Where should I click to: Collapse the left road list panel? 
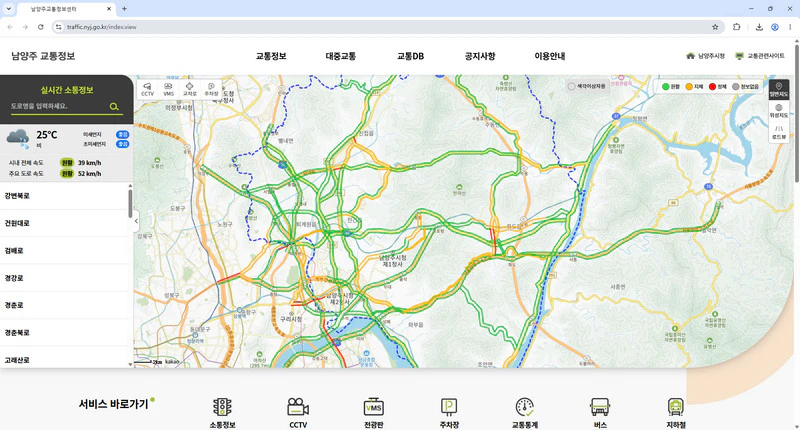[136, 221]
